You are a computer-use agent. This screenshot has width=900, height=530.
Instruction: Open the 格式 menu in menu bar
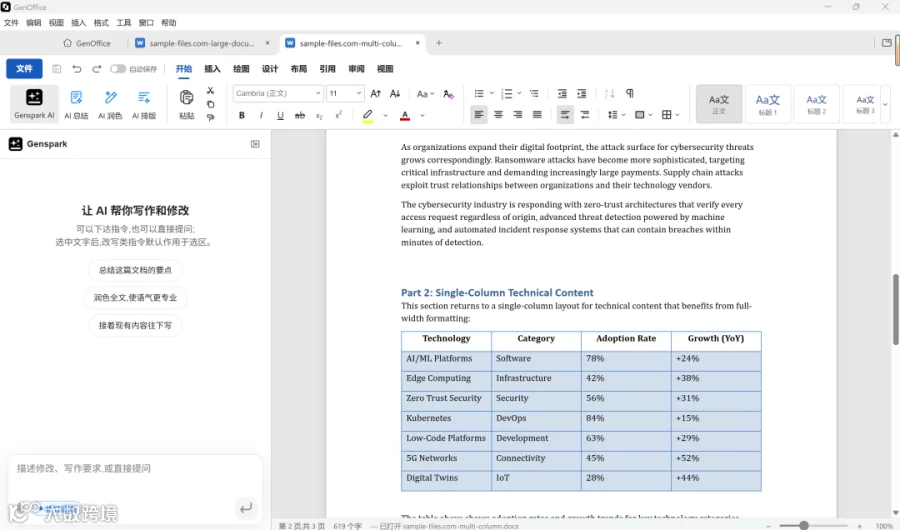click(x=101, y=23)
